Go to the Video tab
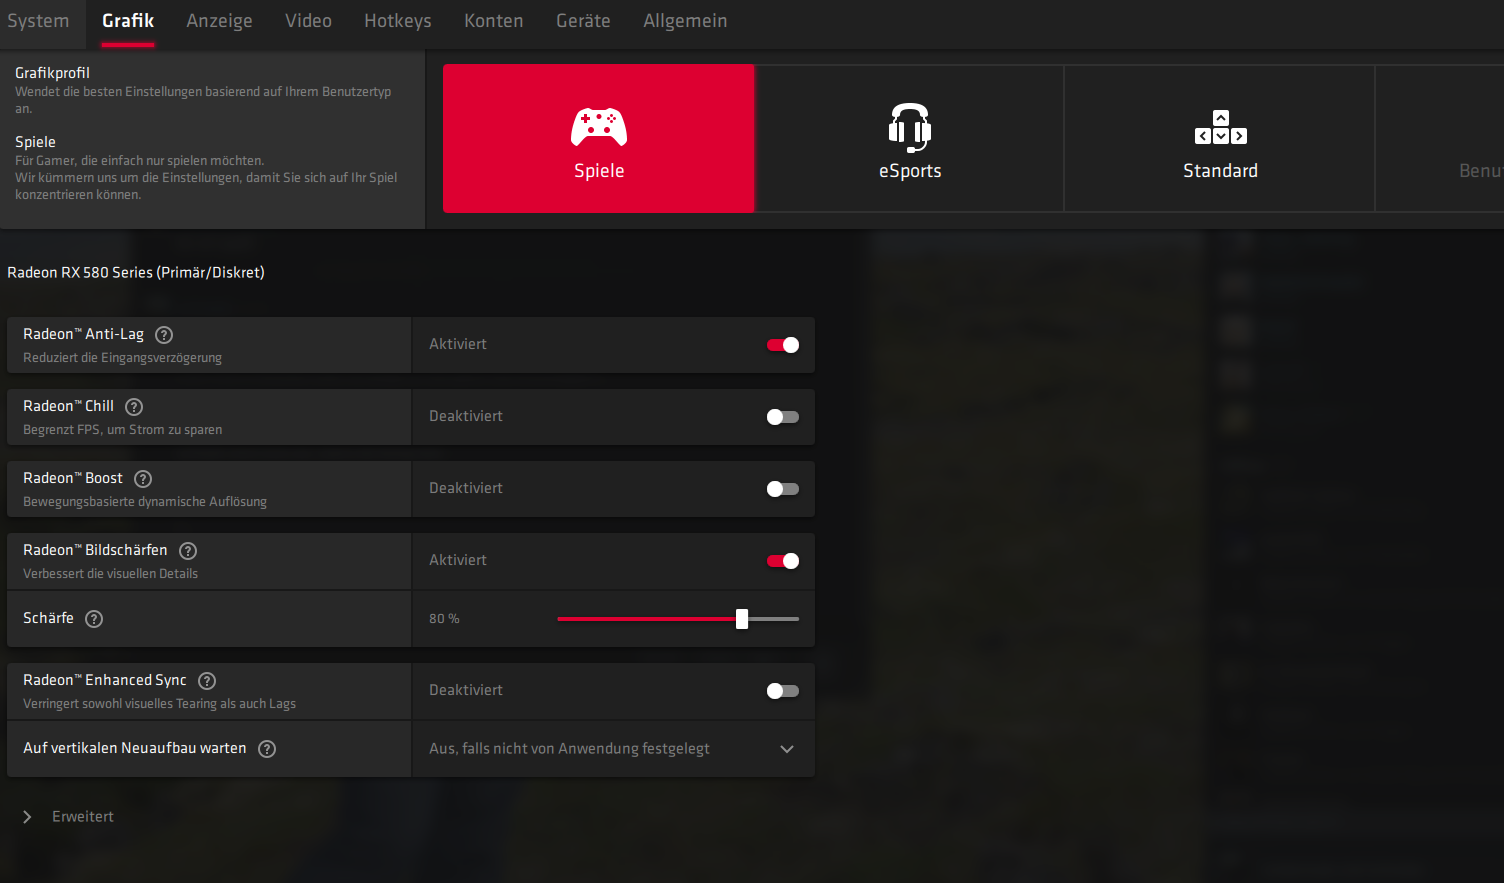 point(308,21)
